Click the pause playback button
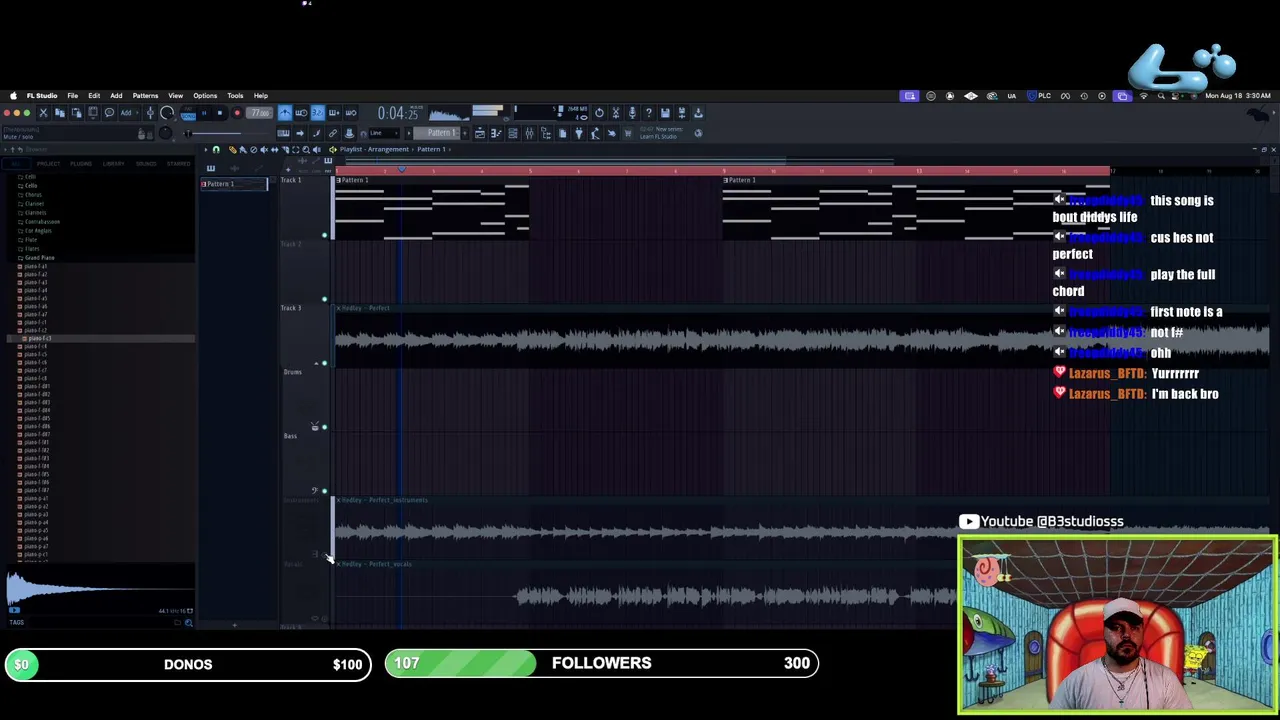Image resolution: width=1280 pixels, height=720 pixels. point(204,112)
